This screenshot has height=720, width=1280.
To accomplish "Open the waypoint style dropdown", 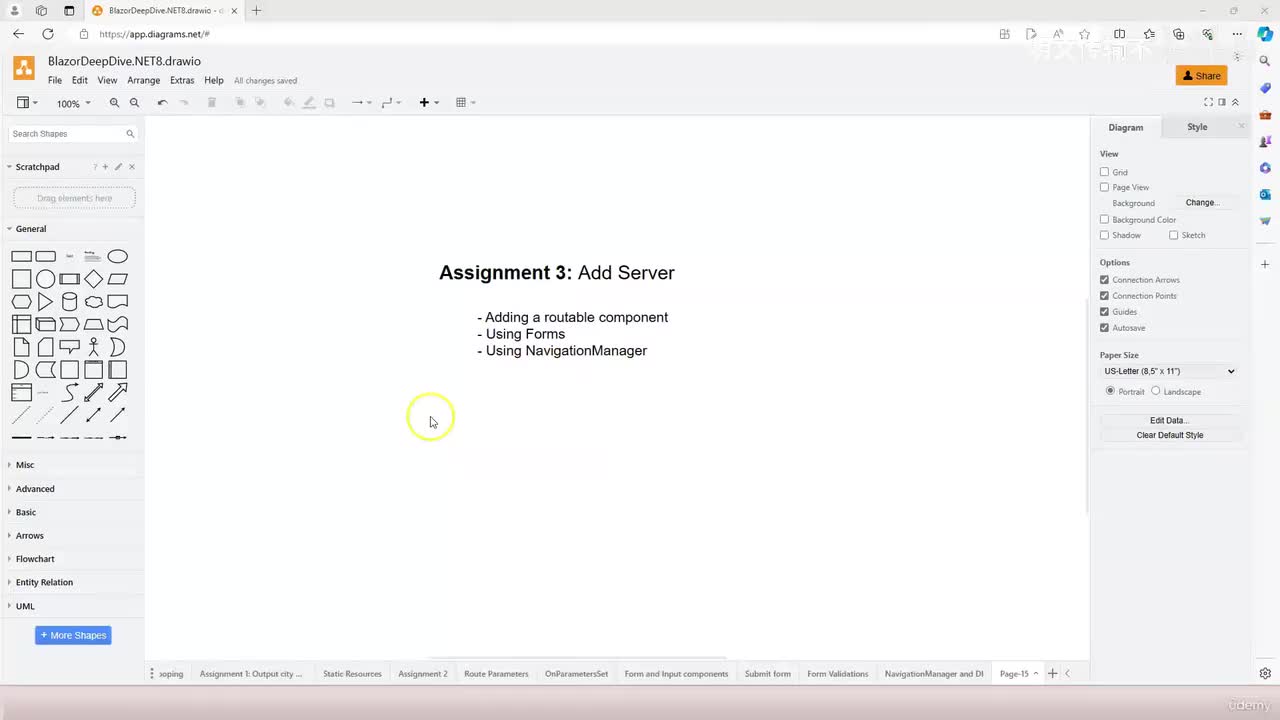I will pyautogui.click(x=391, y=103).
